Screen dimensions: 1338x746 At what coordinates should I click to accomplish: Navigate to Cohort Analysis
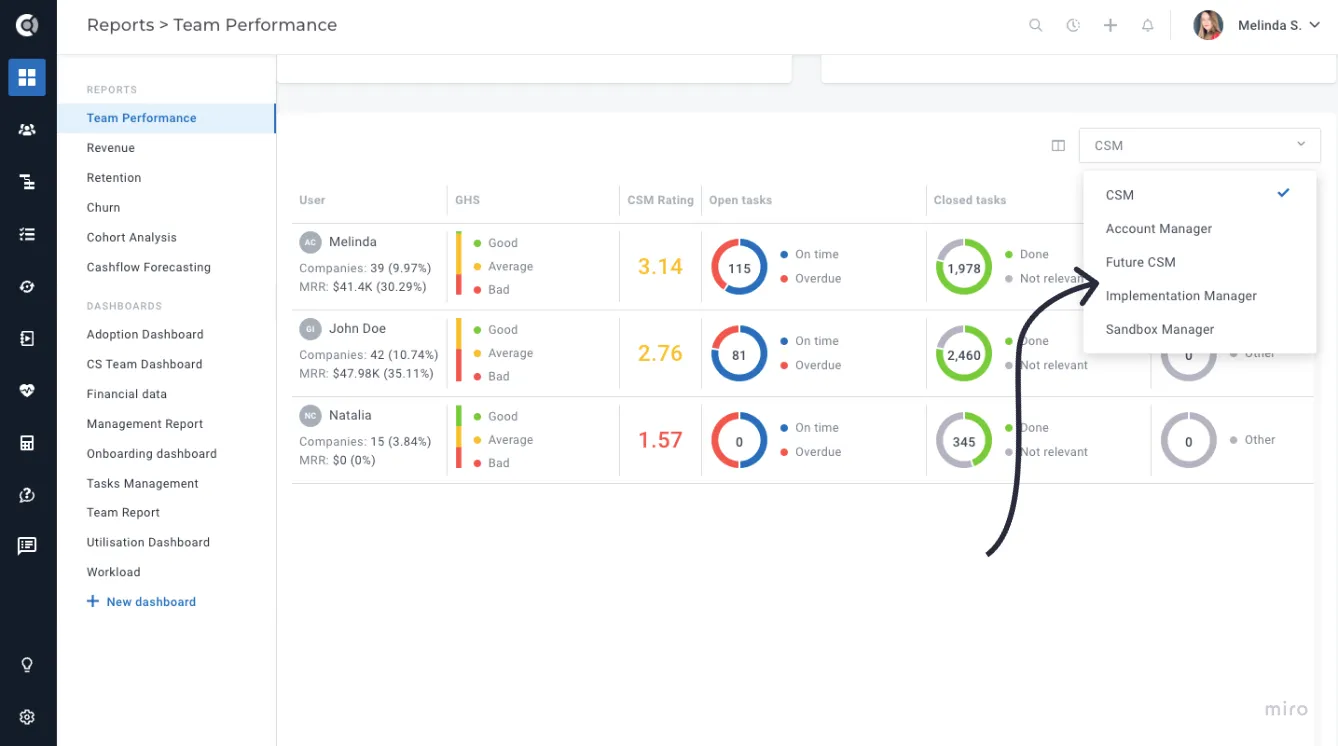click(132, 238)
